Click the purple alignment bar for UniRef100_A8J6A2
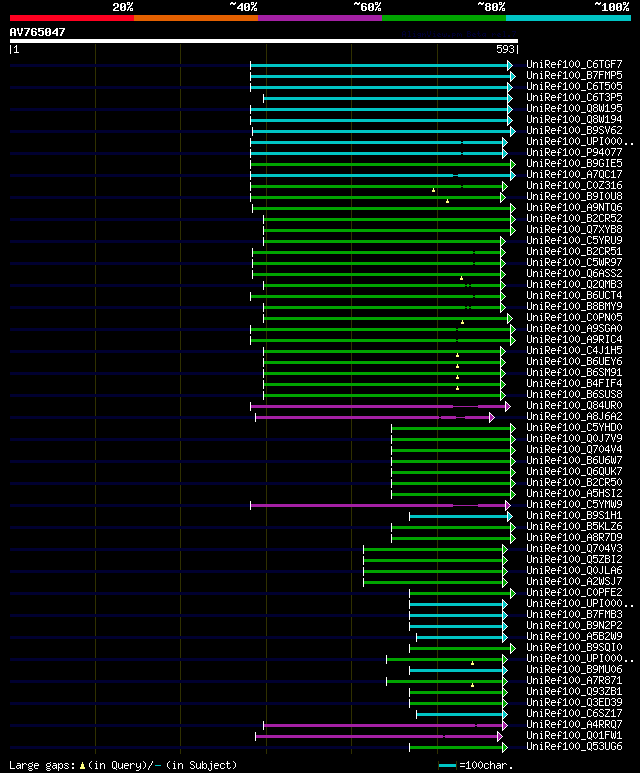The width and height of the screenshot is (640, 773). [x=373, y=418]
